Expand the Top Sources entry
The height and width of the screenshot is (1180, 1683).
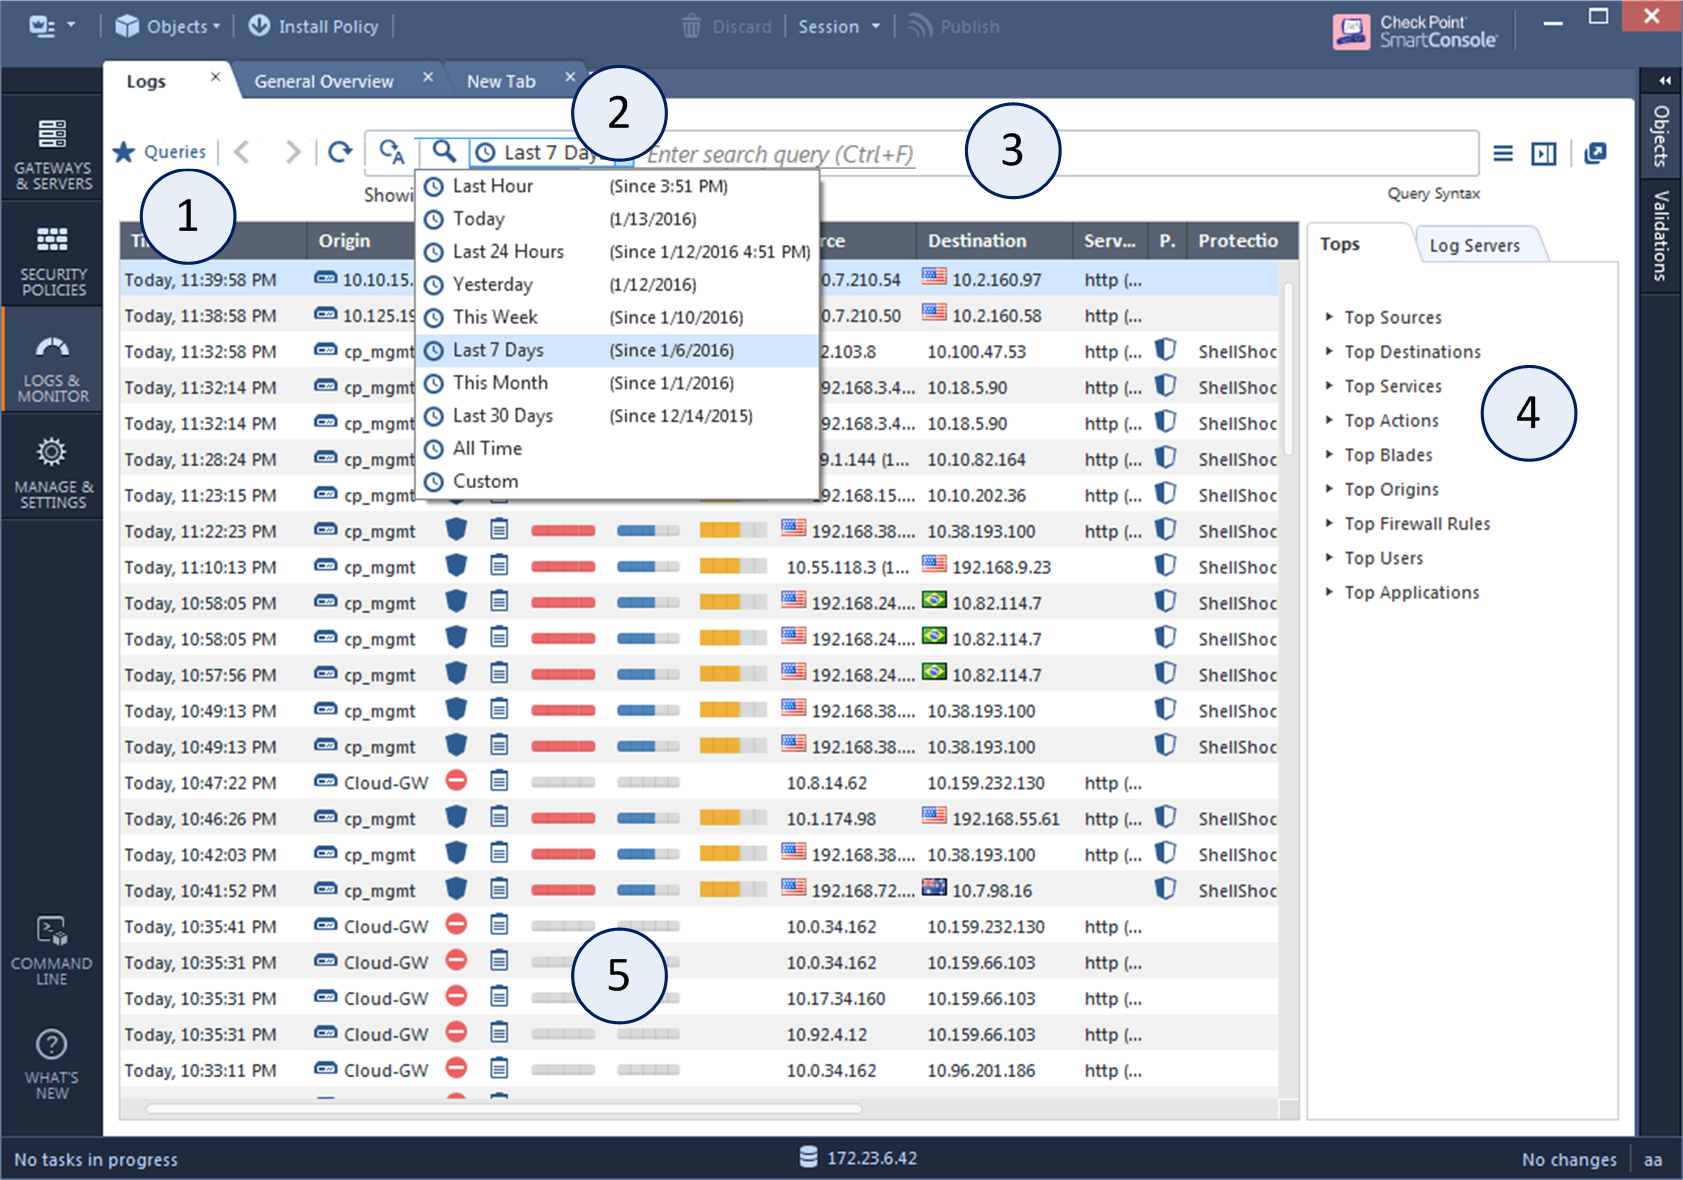(x=1392, y=317)
